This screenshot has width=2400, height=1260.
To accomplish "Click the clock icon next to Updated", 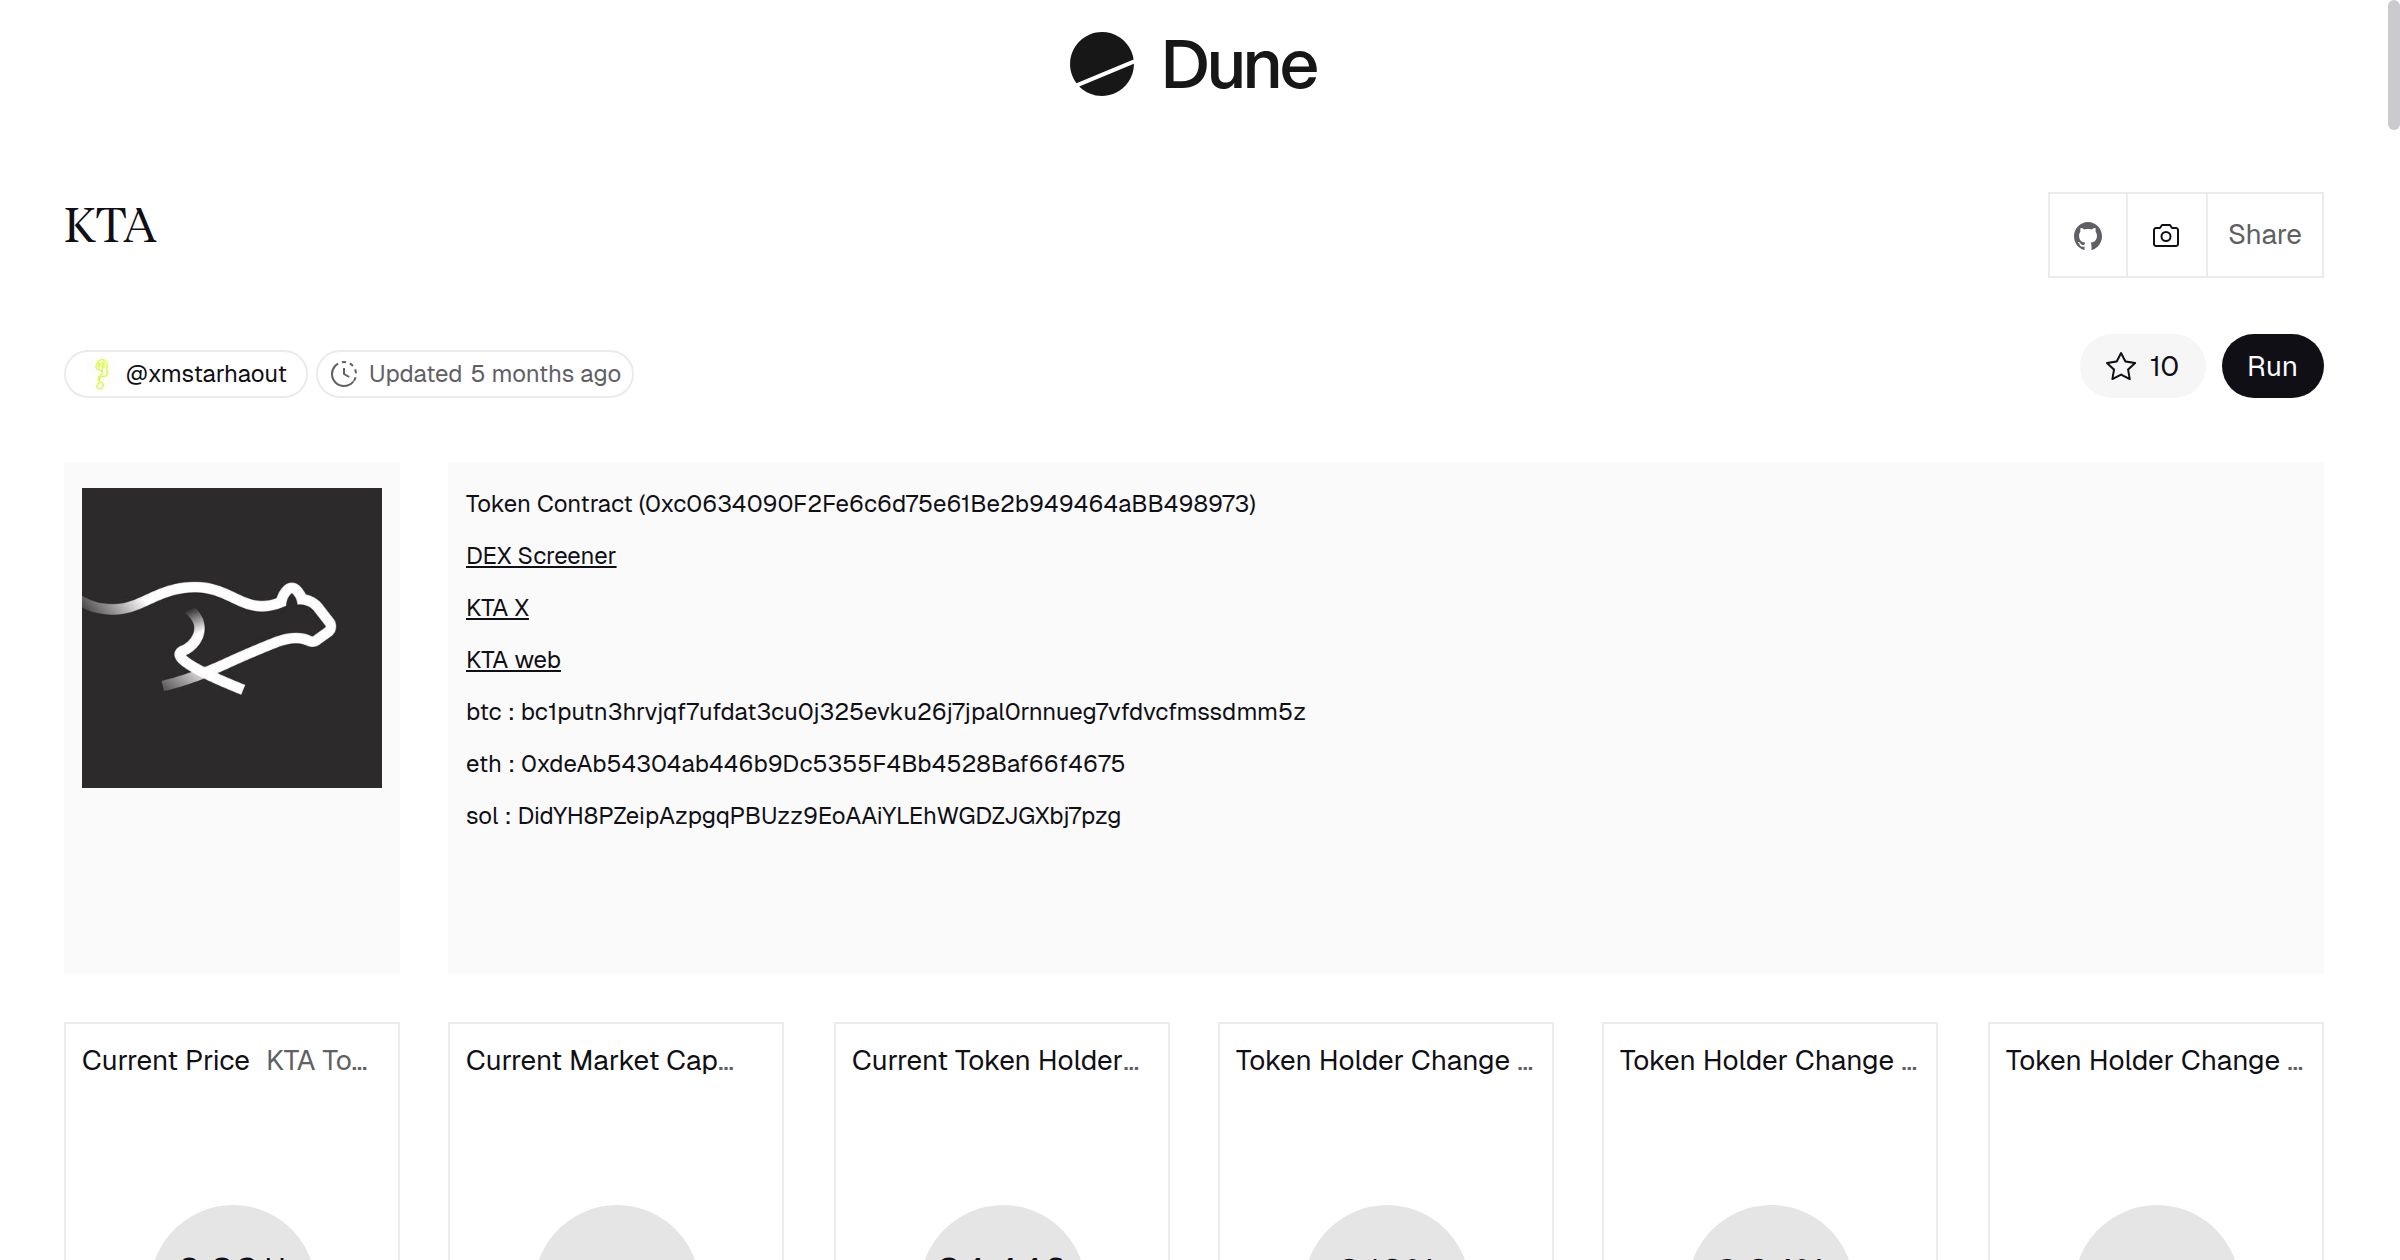I will 344,374.
